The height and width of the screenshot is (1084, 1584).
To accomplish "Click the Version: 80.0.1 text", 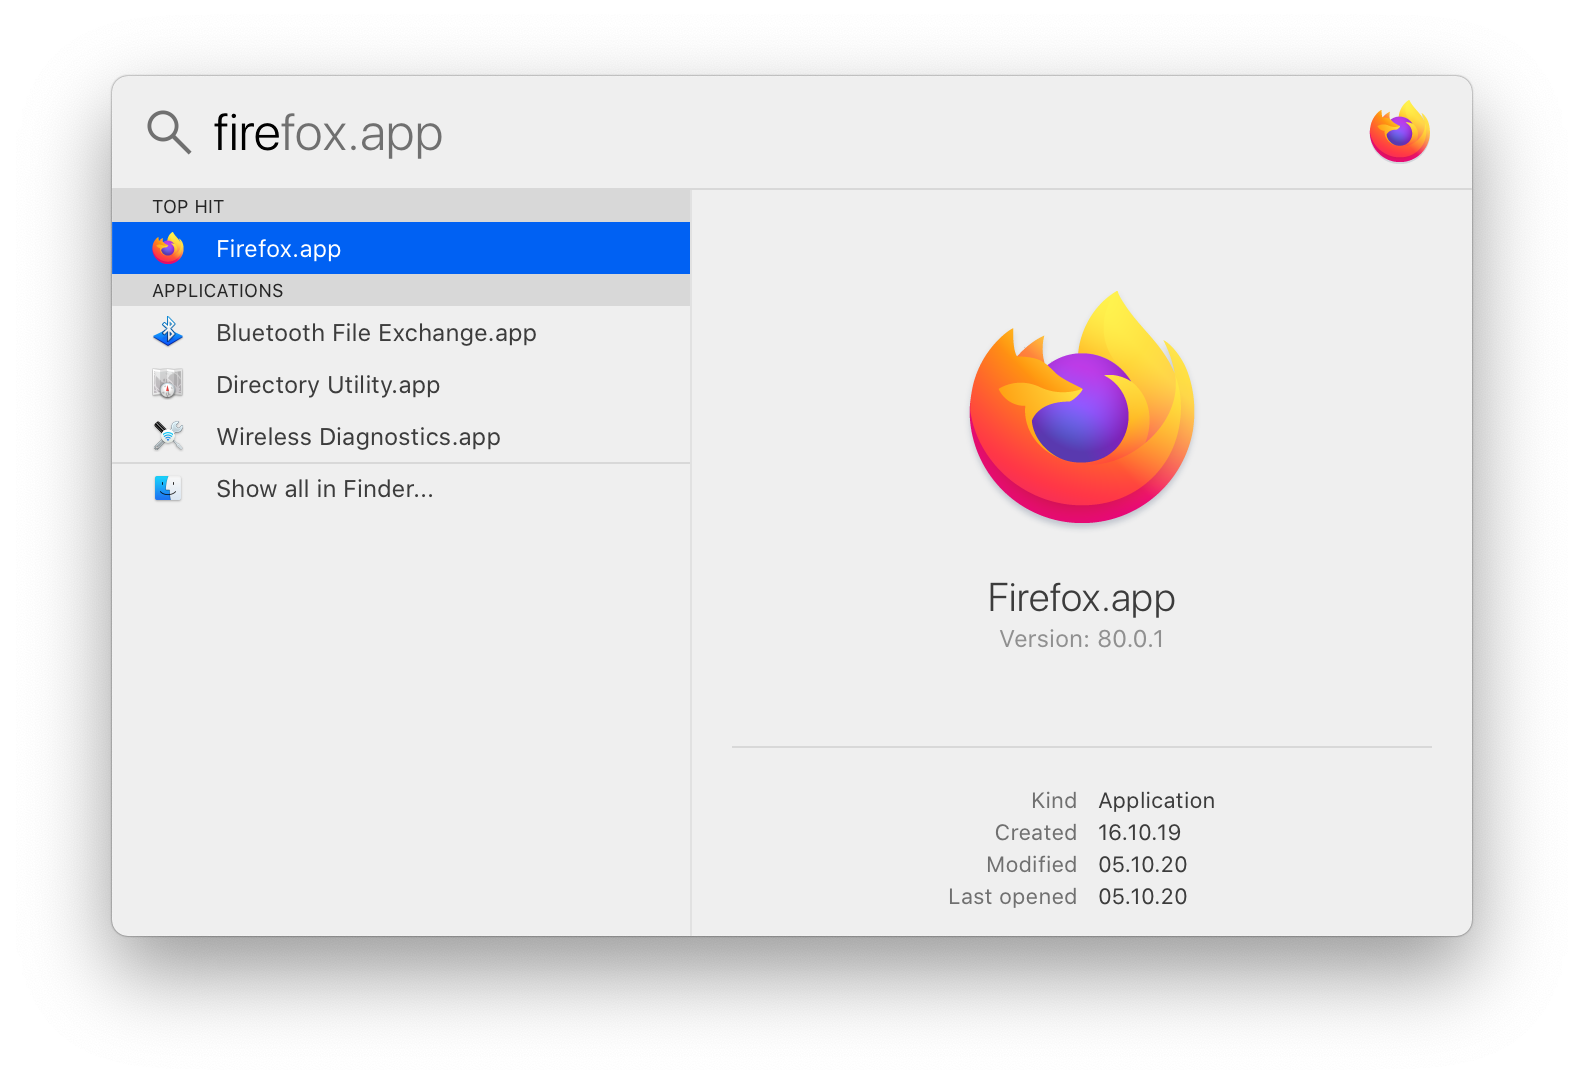I will pyautogui.click(x=1081, y=639).
